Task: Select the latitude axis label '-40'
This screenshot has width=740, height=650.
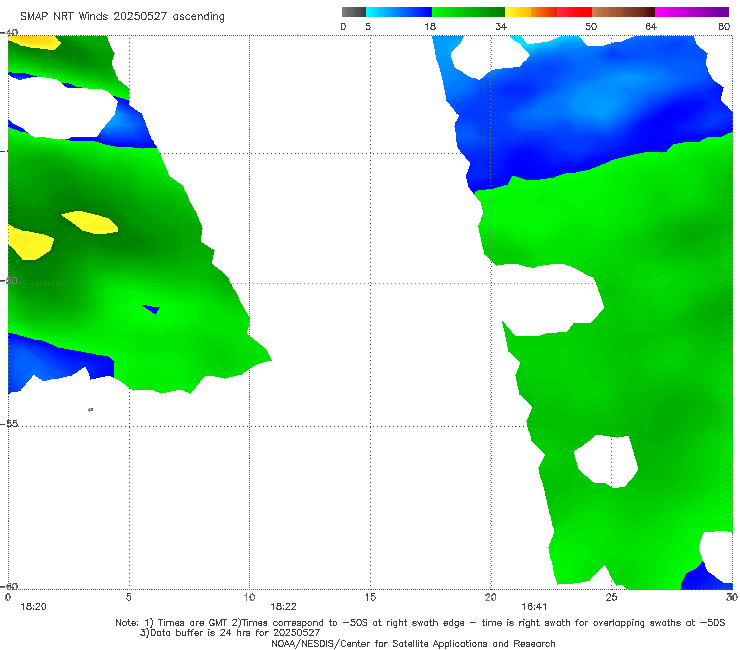Action: point(9,33)
